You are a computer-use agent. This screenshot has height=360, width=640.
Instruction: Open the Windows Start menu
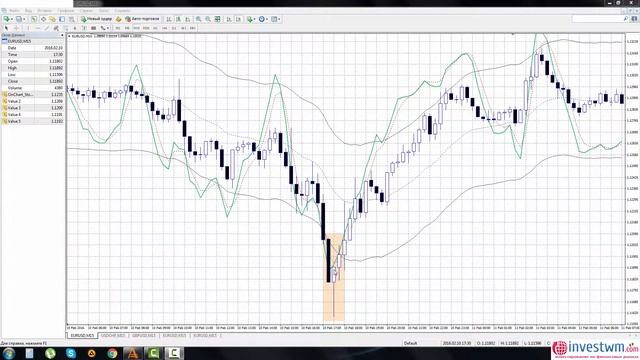[x=9, y=353]
